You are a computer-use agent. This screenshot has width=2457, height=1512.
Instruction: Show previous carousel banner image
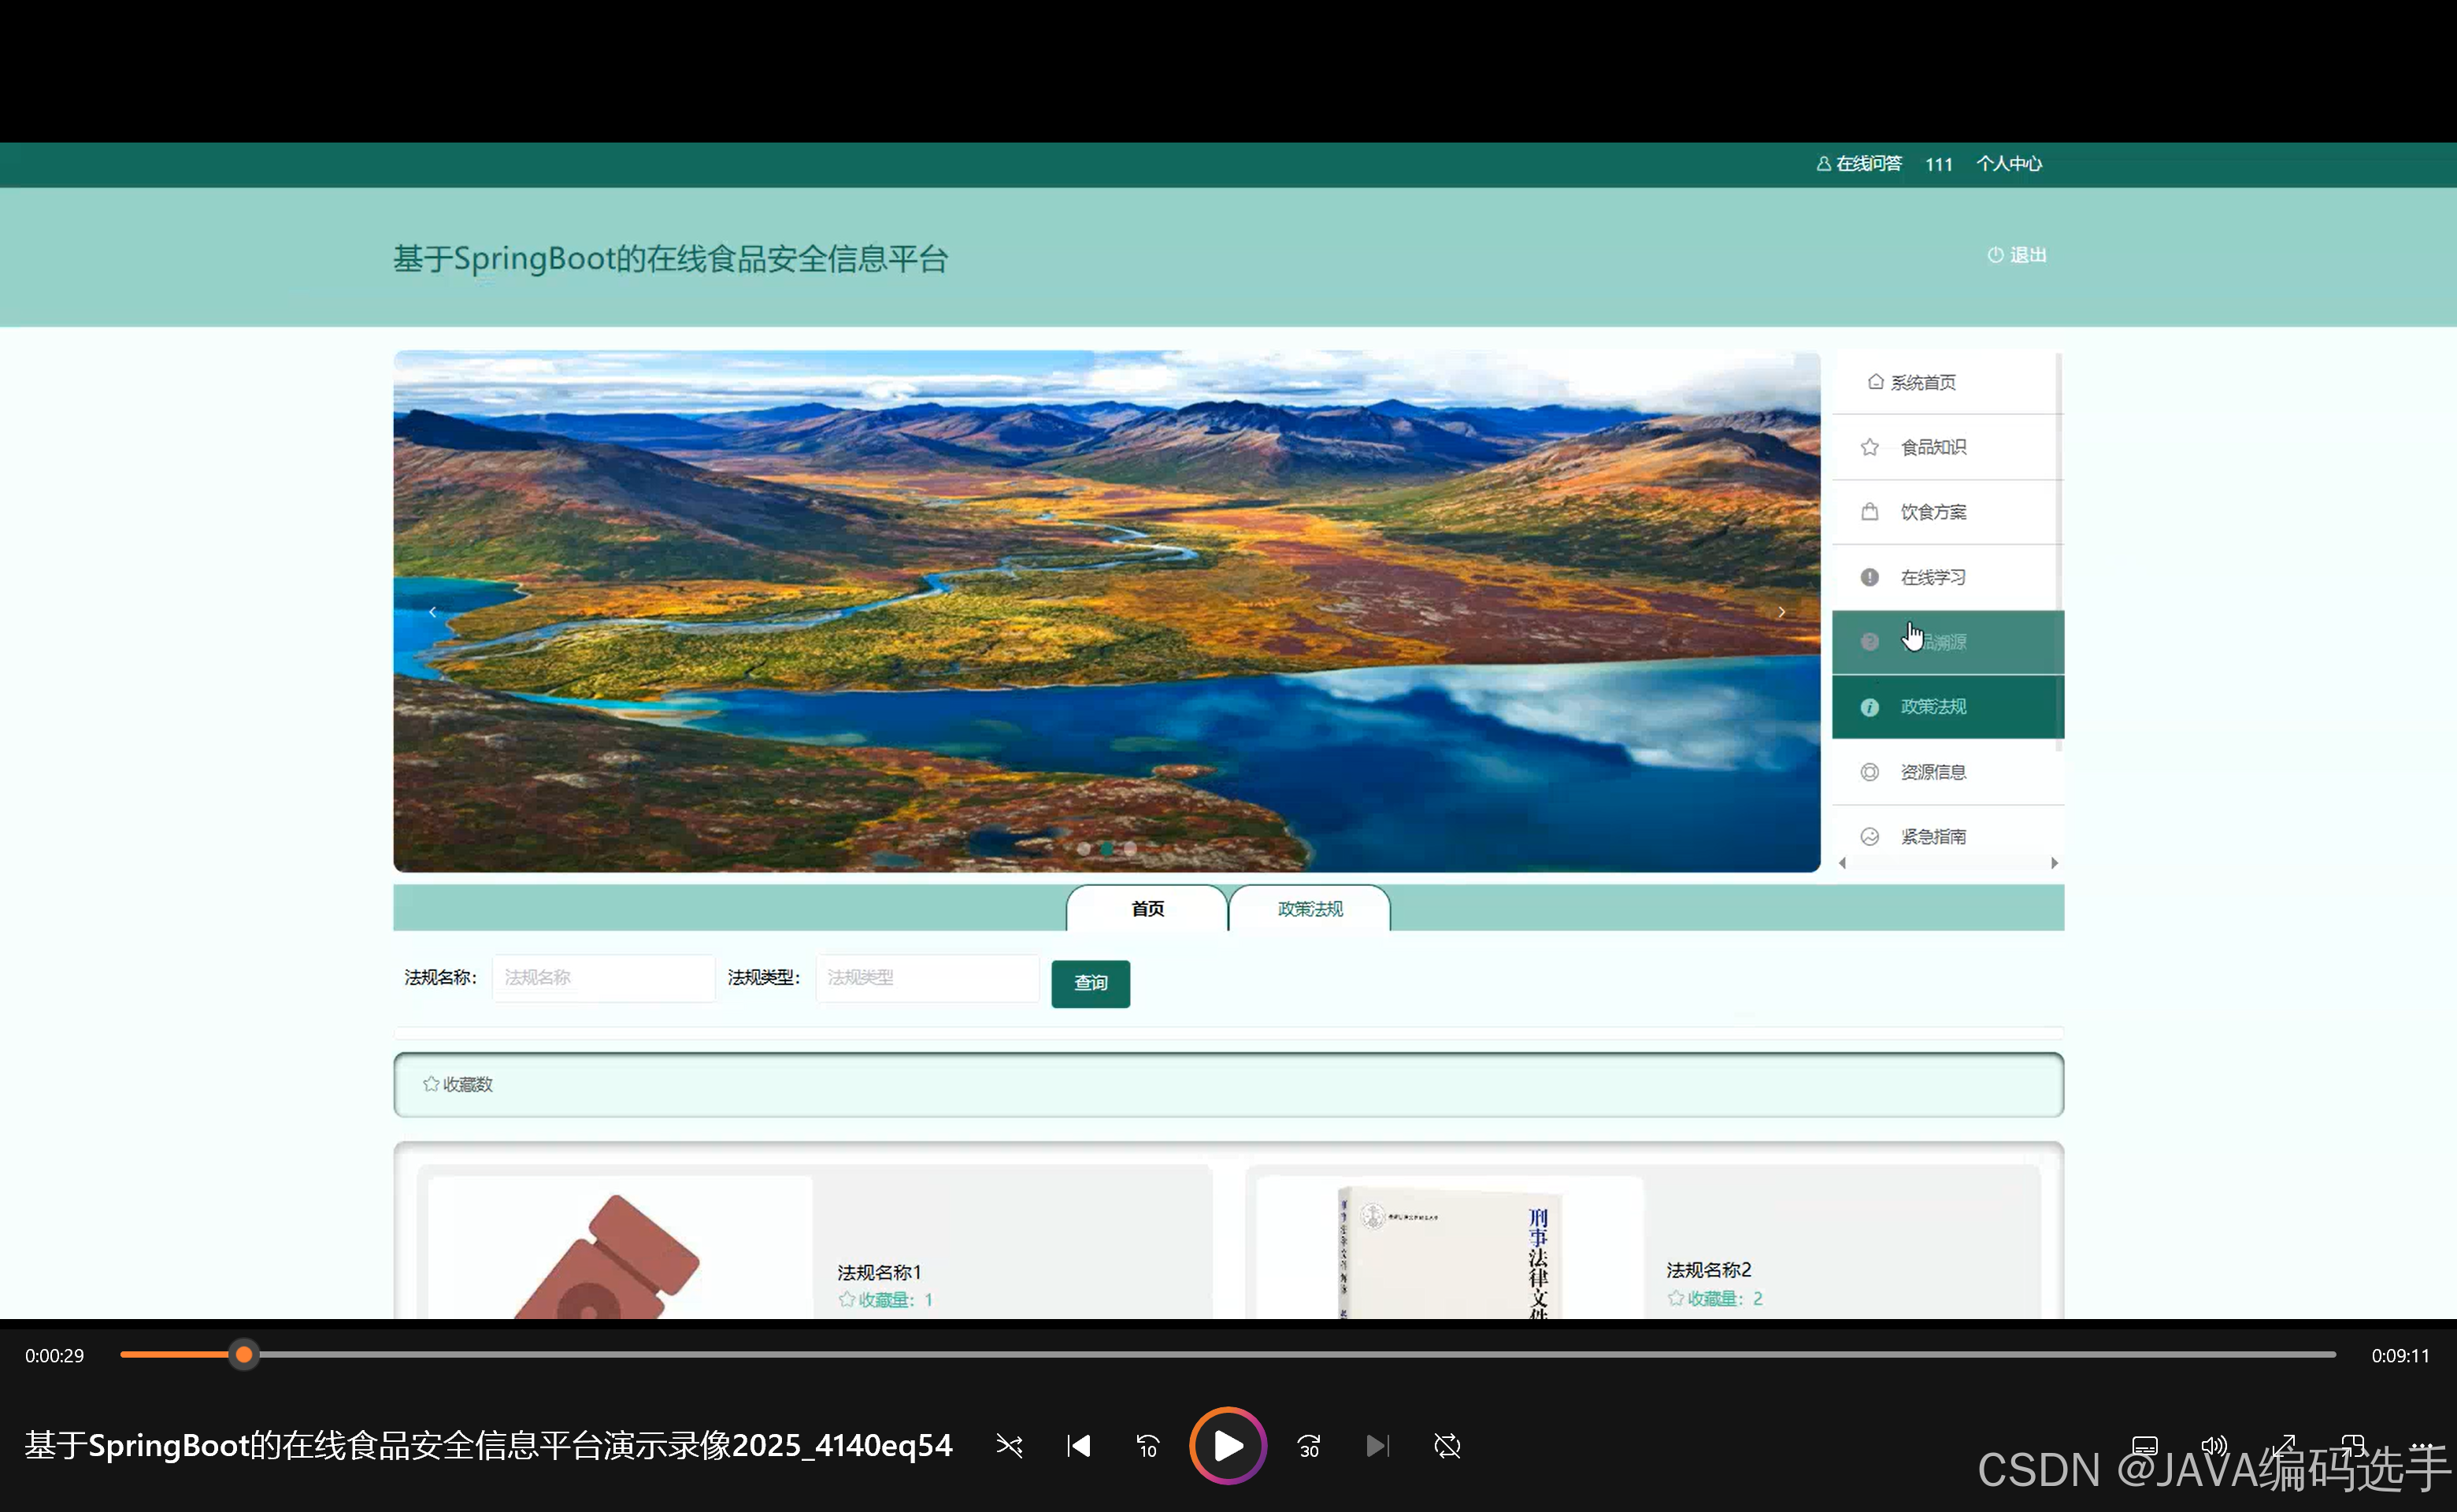432,612
